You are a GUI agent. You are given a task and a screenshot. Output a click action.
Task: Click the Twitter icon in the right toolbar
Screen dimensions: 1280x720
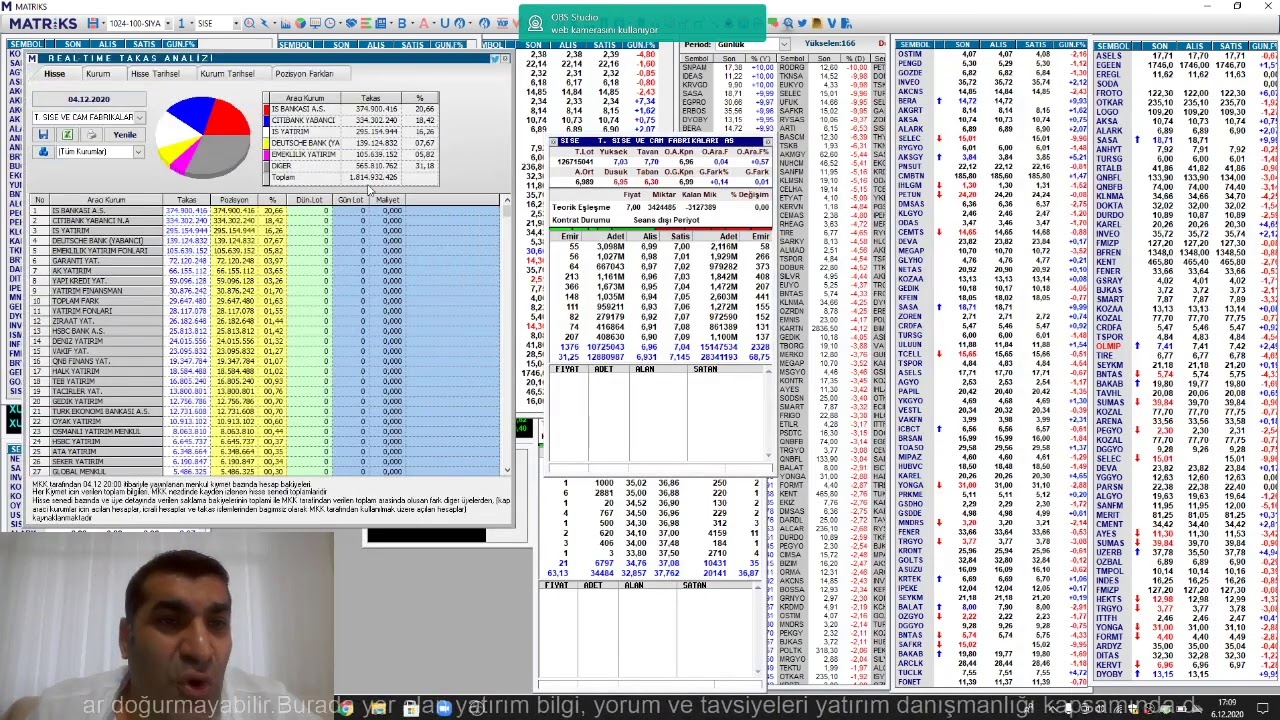click(802, 23)
